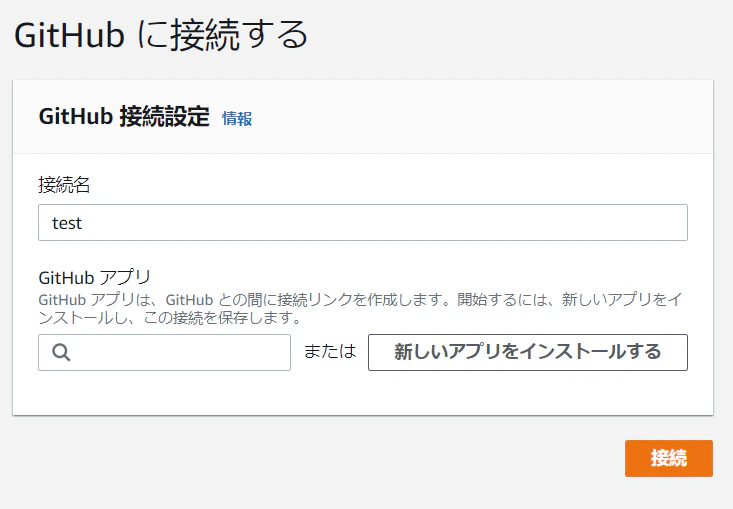
Task: Click the magnifier icon in app search box
Action: [x=61, y=352]
